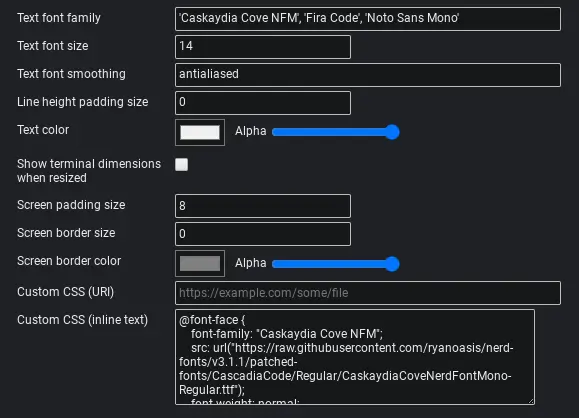Click inside the Custom CSS inline text area
The width and height of the screenshot is (579, 418).
tap(354, 357)
